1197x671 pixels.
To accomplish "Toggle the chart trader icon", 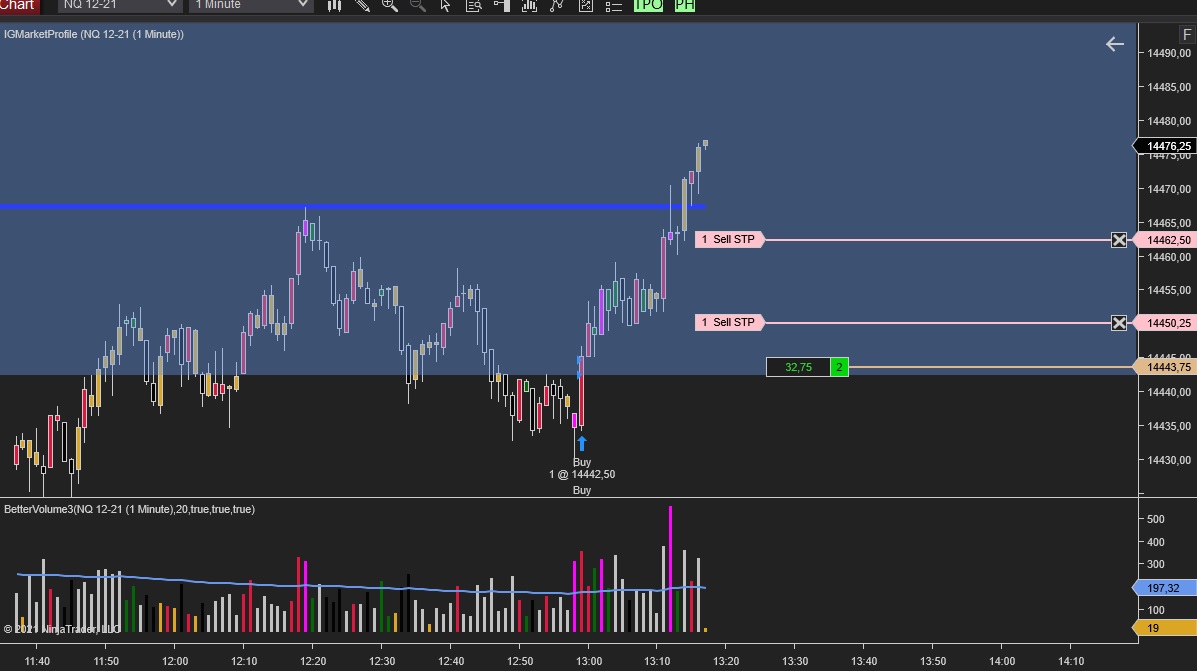I will 502,5.
